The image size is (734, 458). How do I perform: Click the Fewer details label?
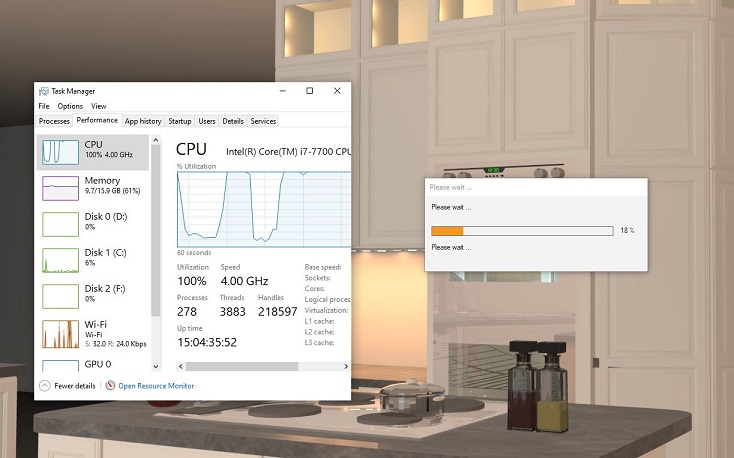click(75, 386)
